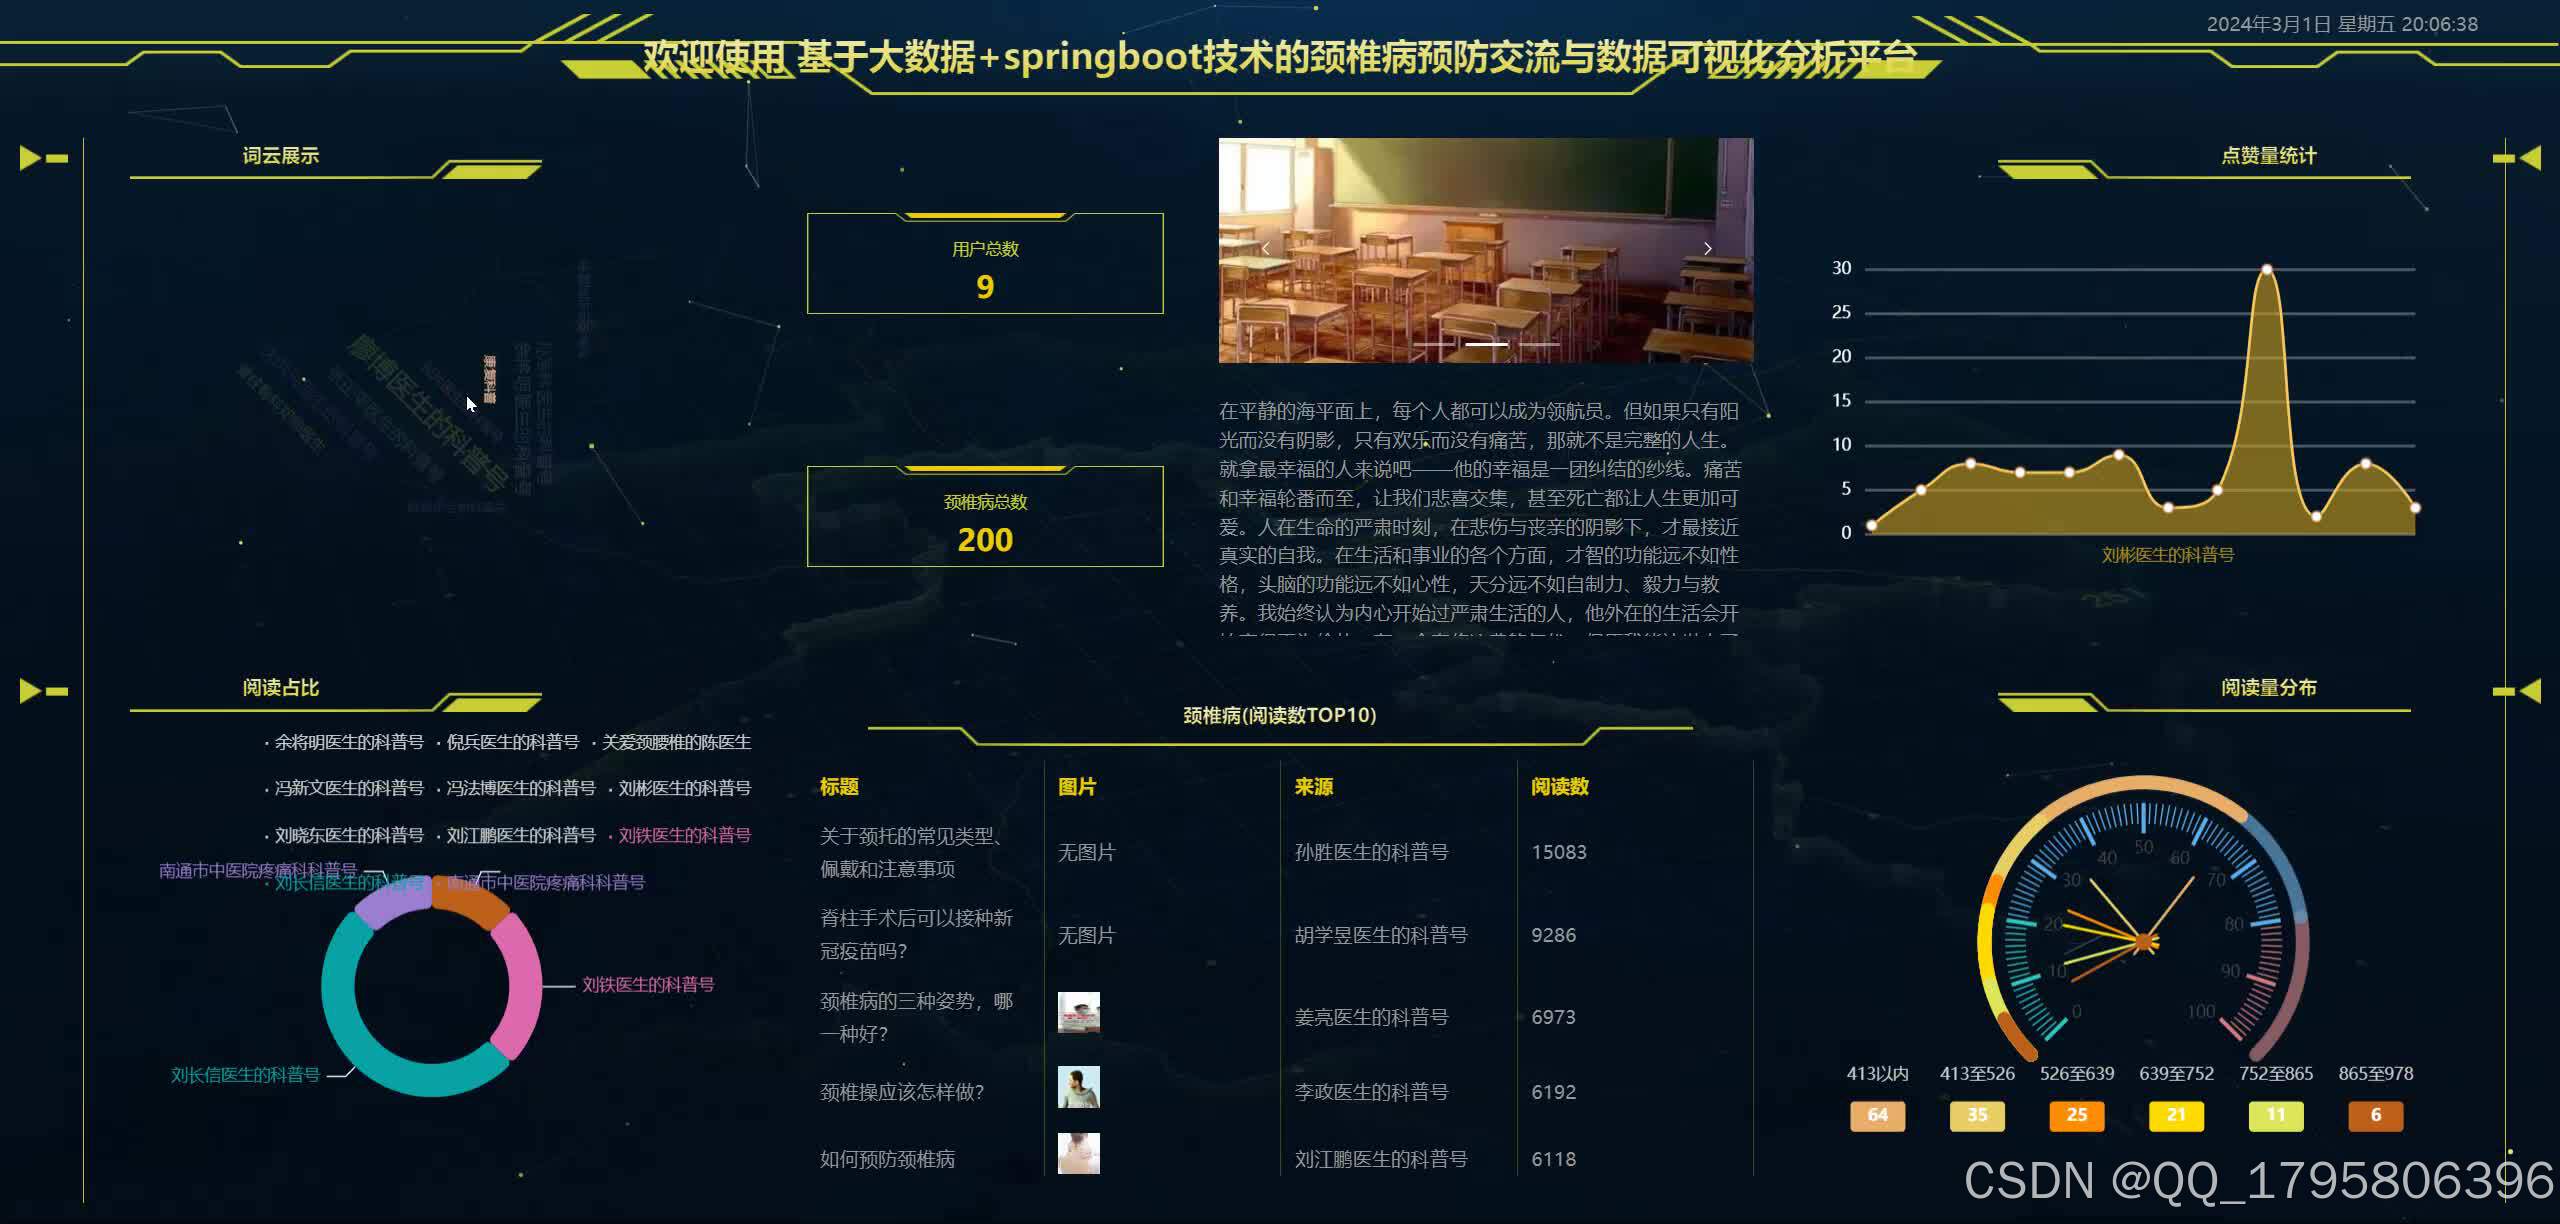This screenshot has width=2560, height=1224.
Task: Click the carousel next arrow
Action: [x=1707, y=249]
